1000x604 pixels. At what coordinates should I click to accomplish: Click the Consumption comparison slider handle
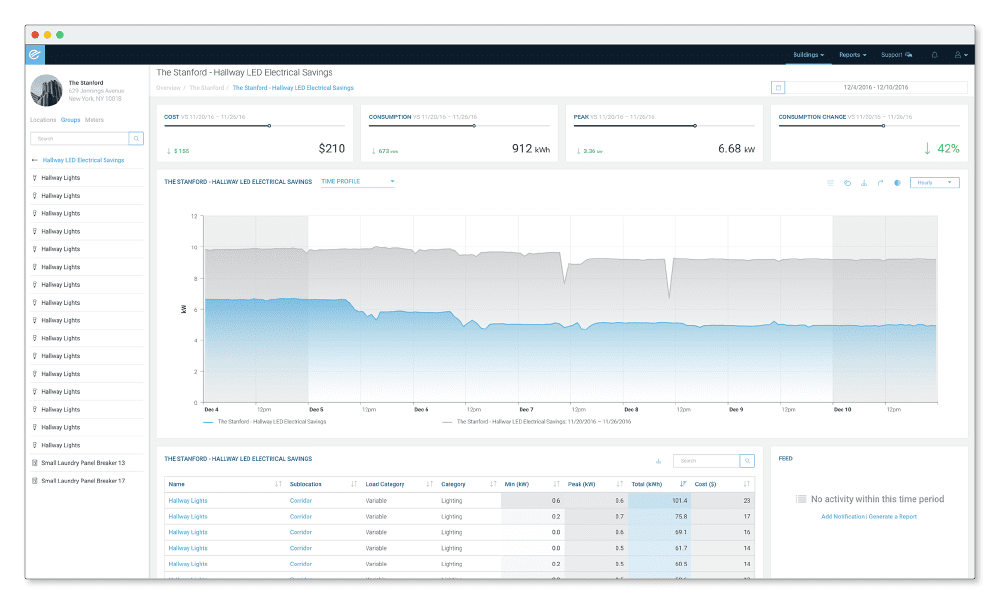tap(474, 126)
